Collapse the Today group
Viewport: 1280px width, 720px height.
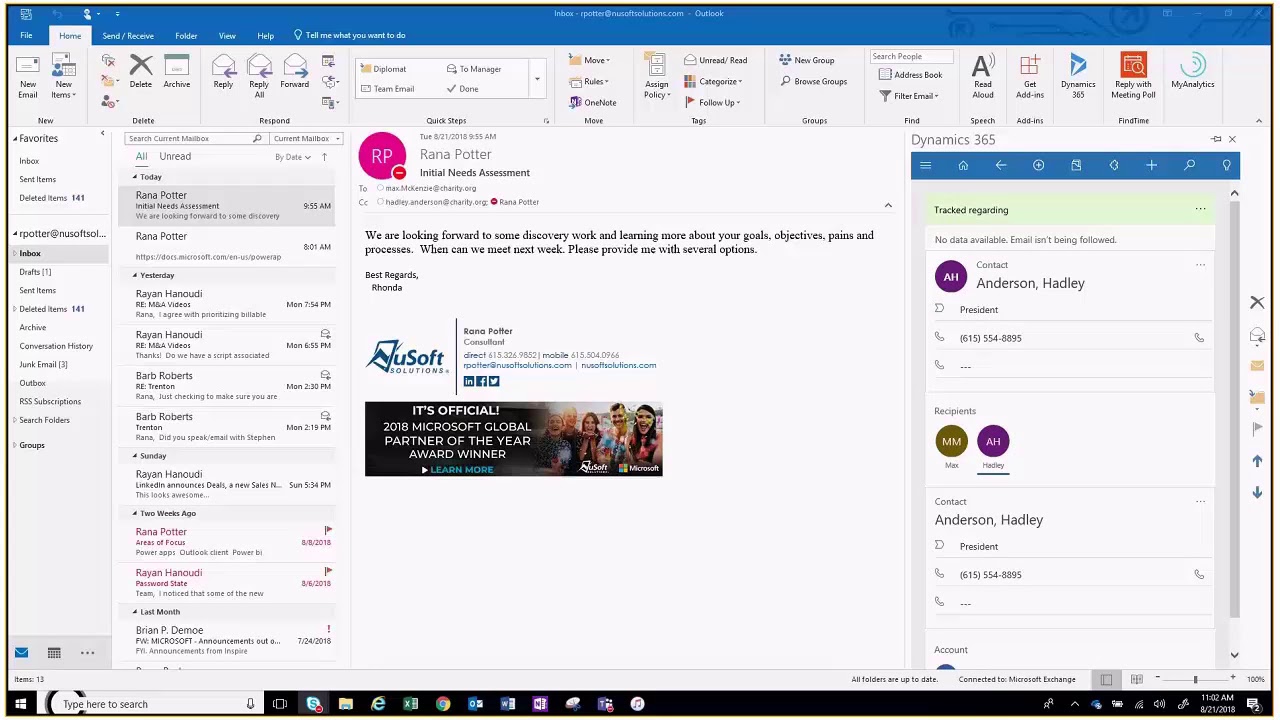(x=135, y=177)
